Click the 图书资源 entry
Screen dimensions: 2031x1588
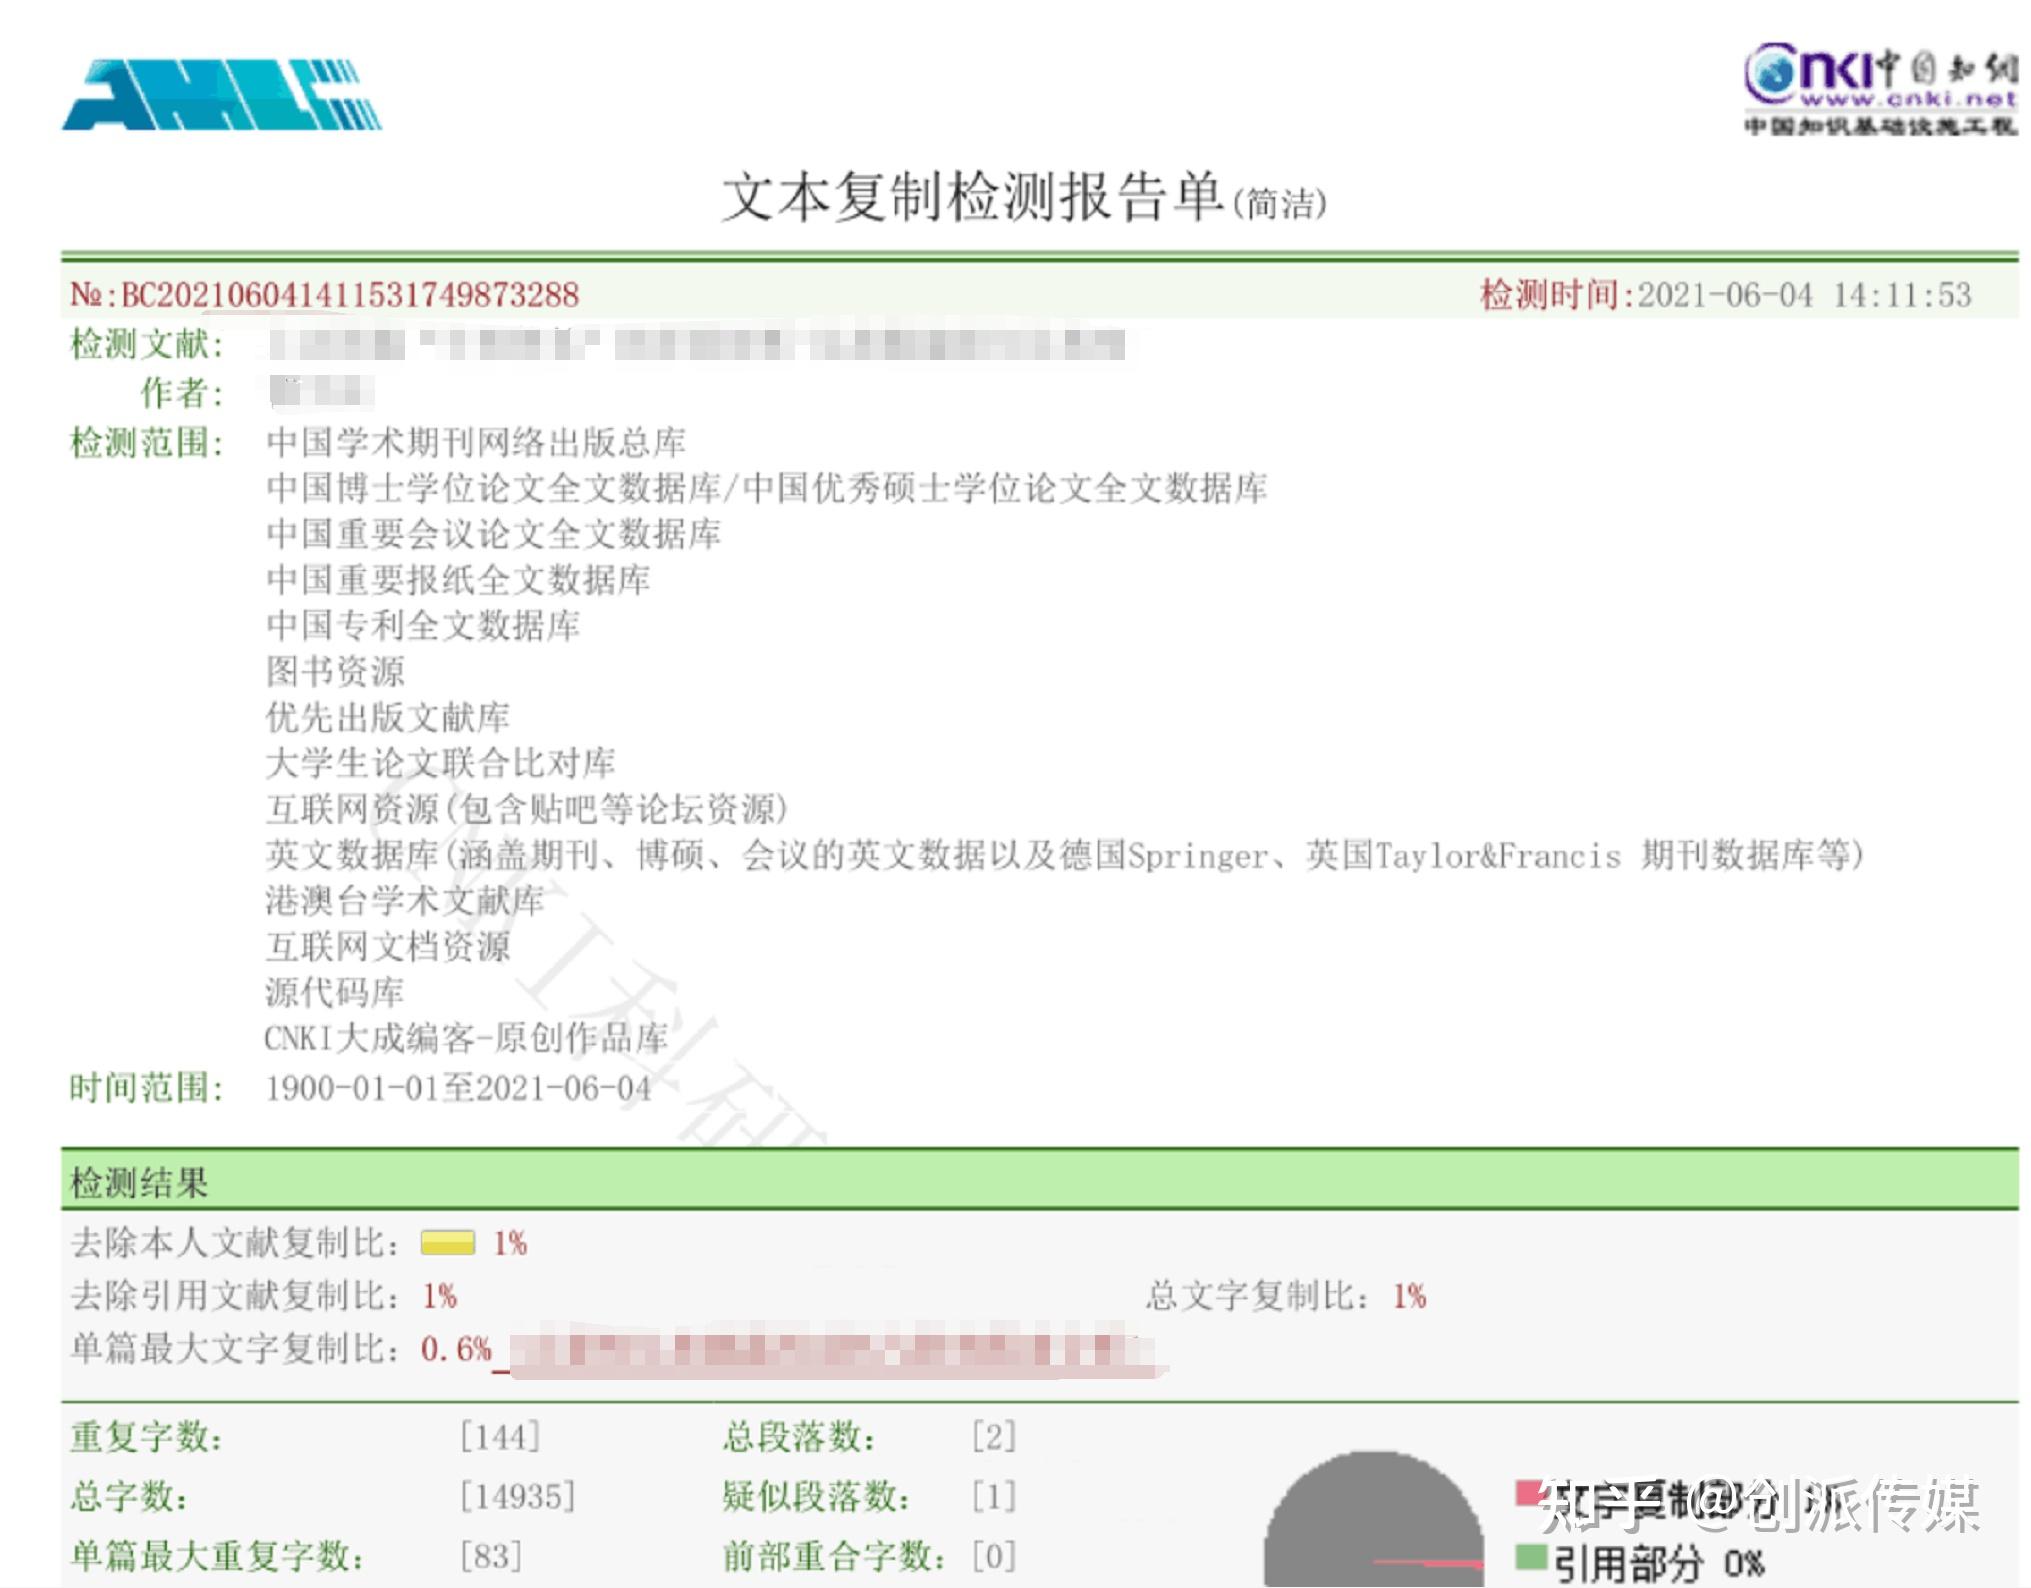(x=335, y=672)
